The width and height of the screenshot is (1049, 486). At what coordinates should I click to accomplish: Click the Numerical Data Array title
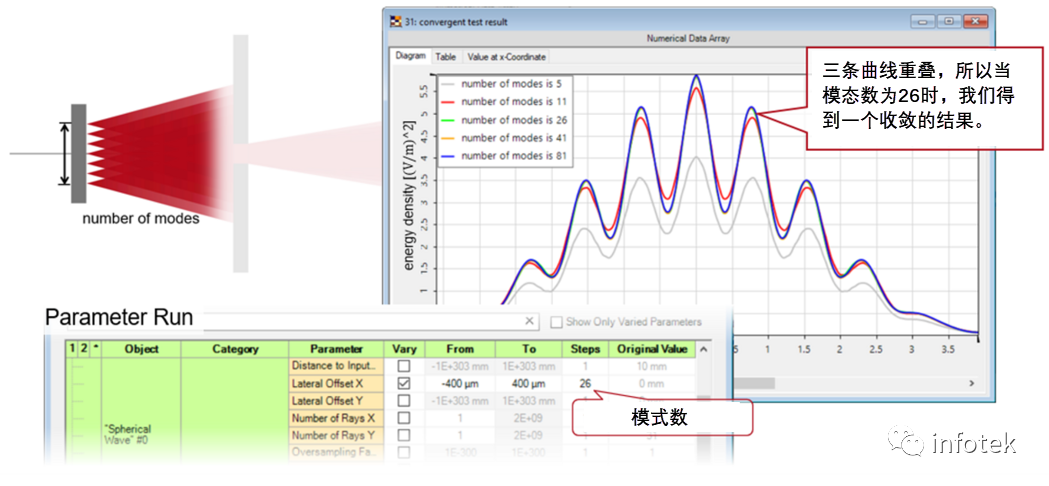[x=688, y=39]
